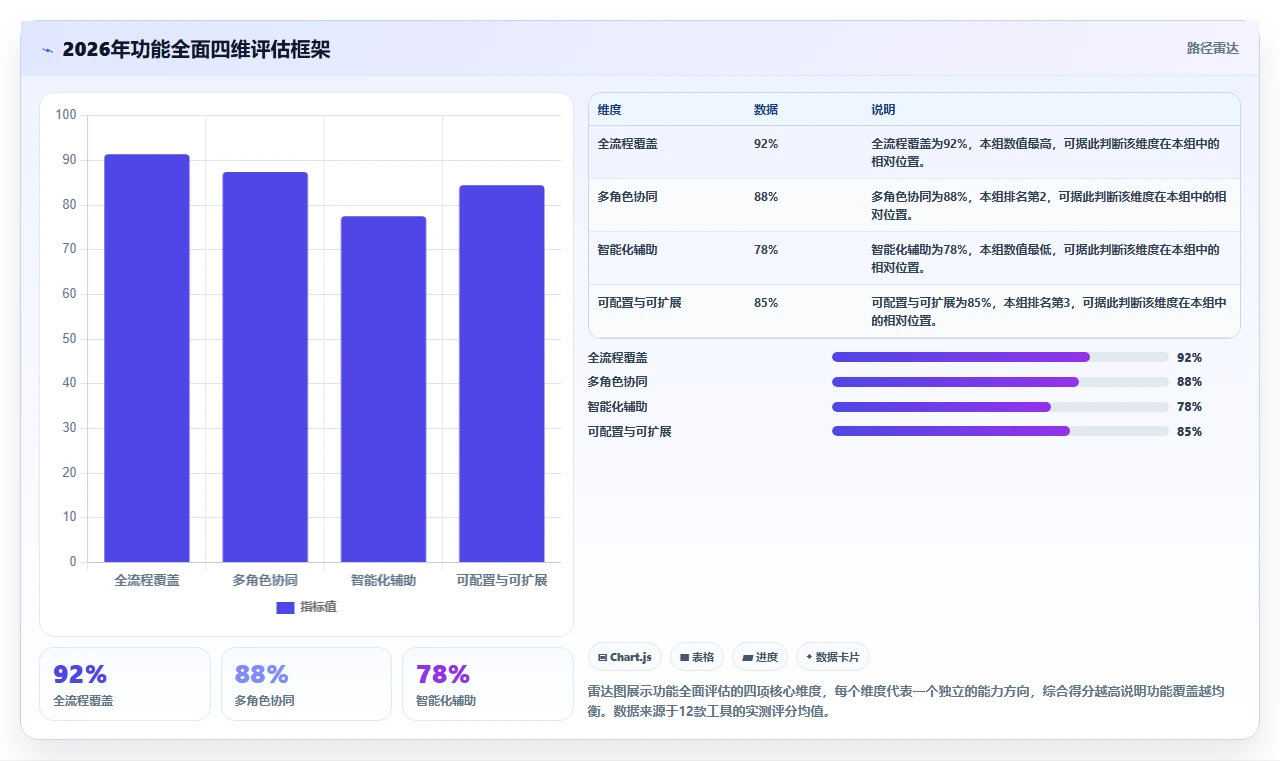1280x761 pixels.
Task: Select the 表格 tag chip
Action: pyautogui.click(x=697, y=657)
